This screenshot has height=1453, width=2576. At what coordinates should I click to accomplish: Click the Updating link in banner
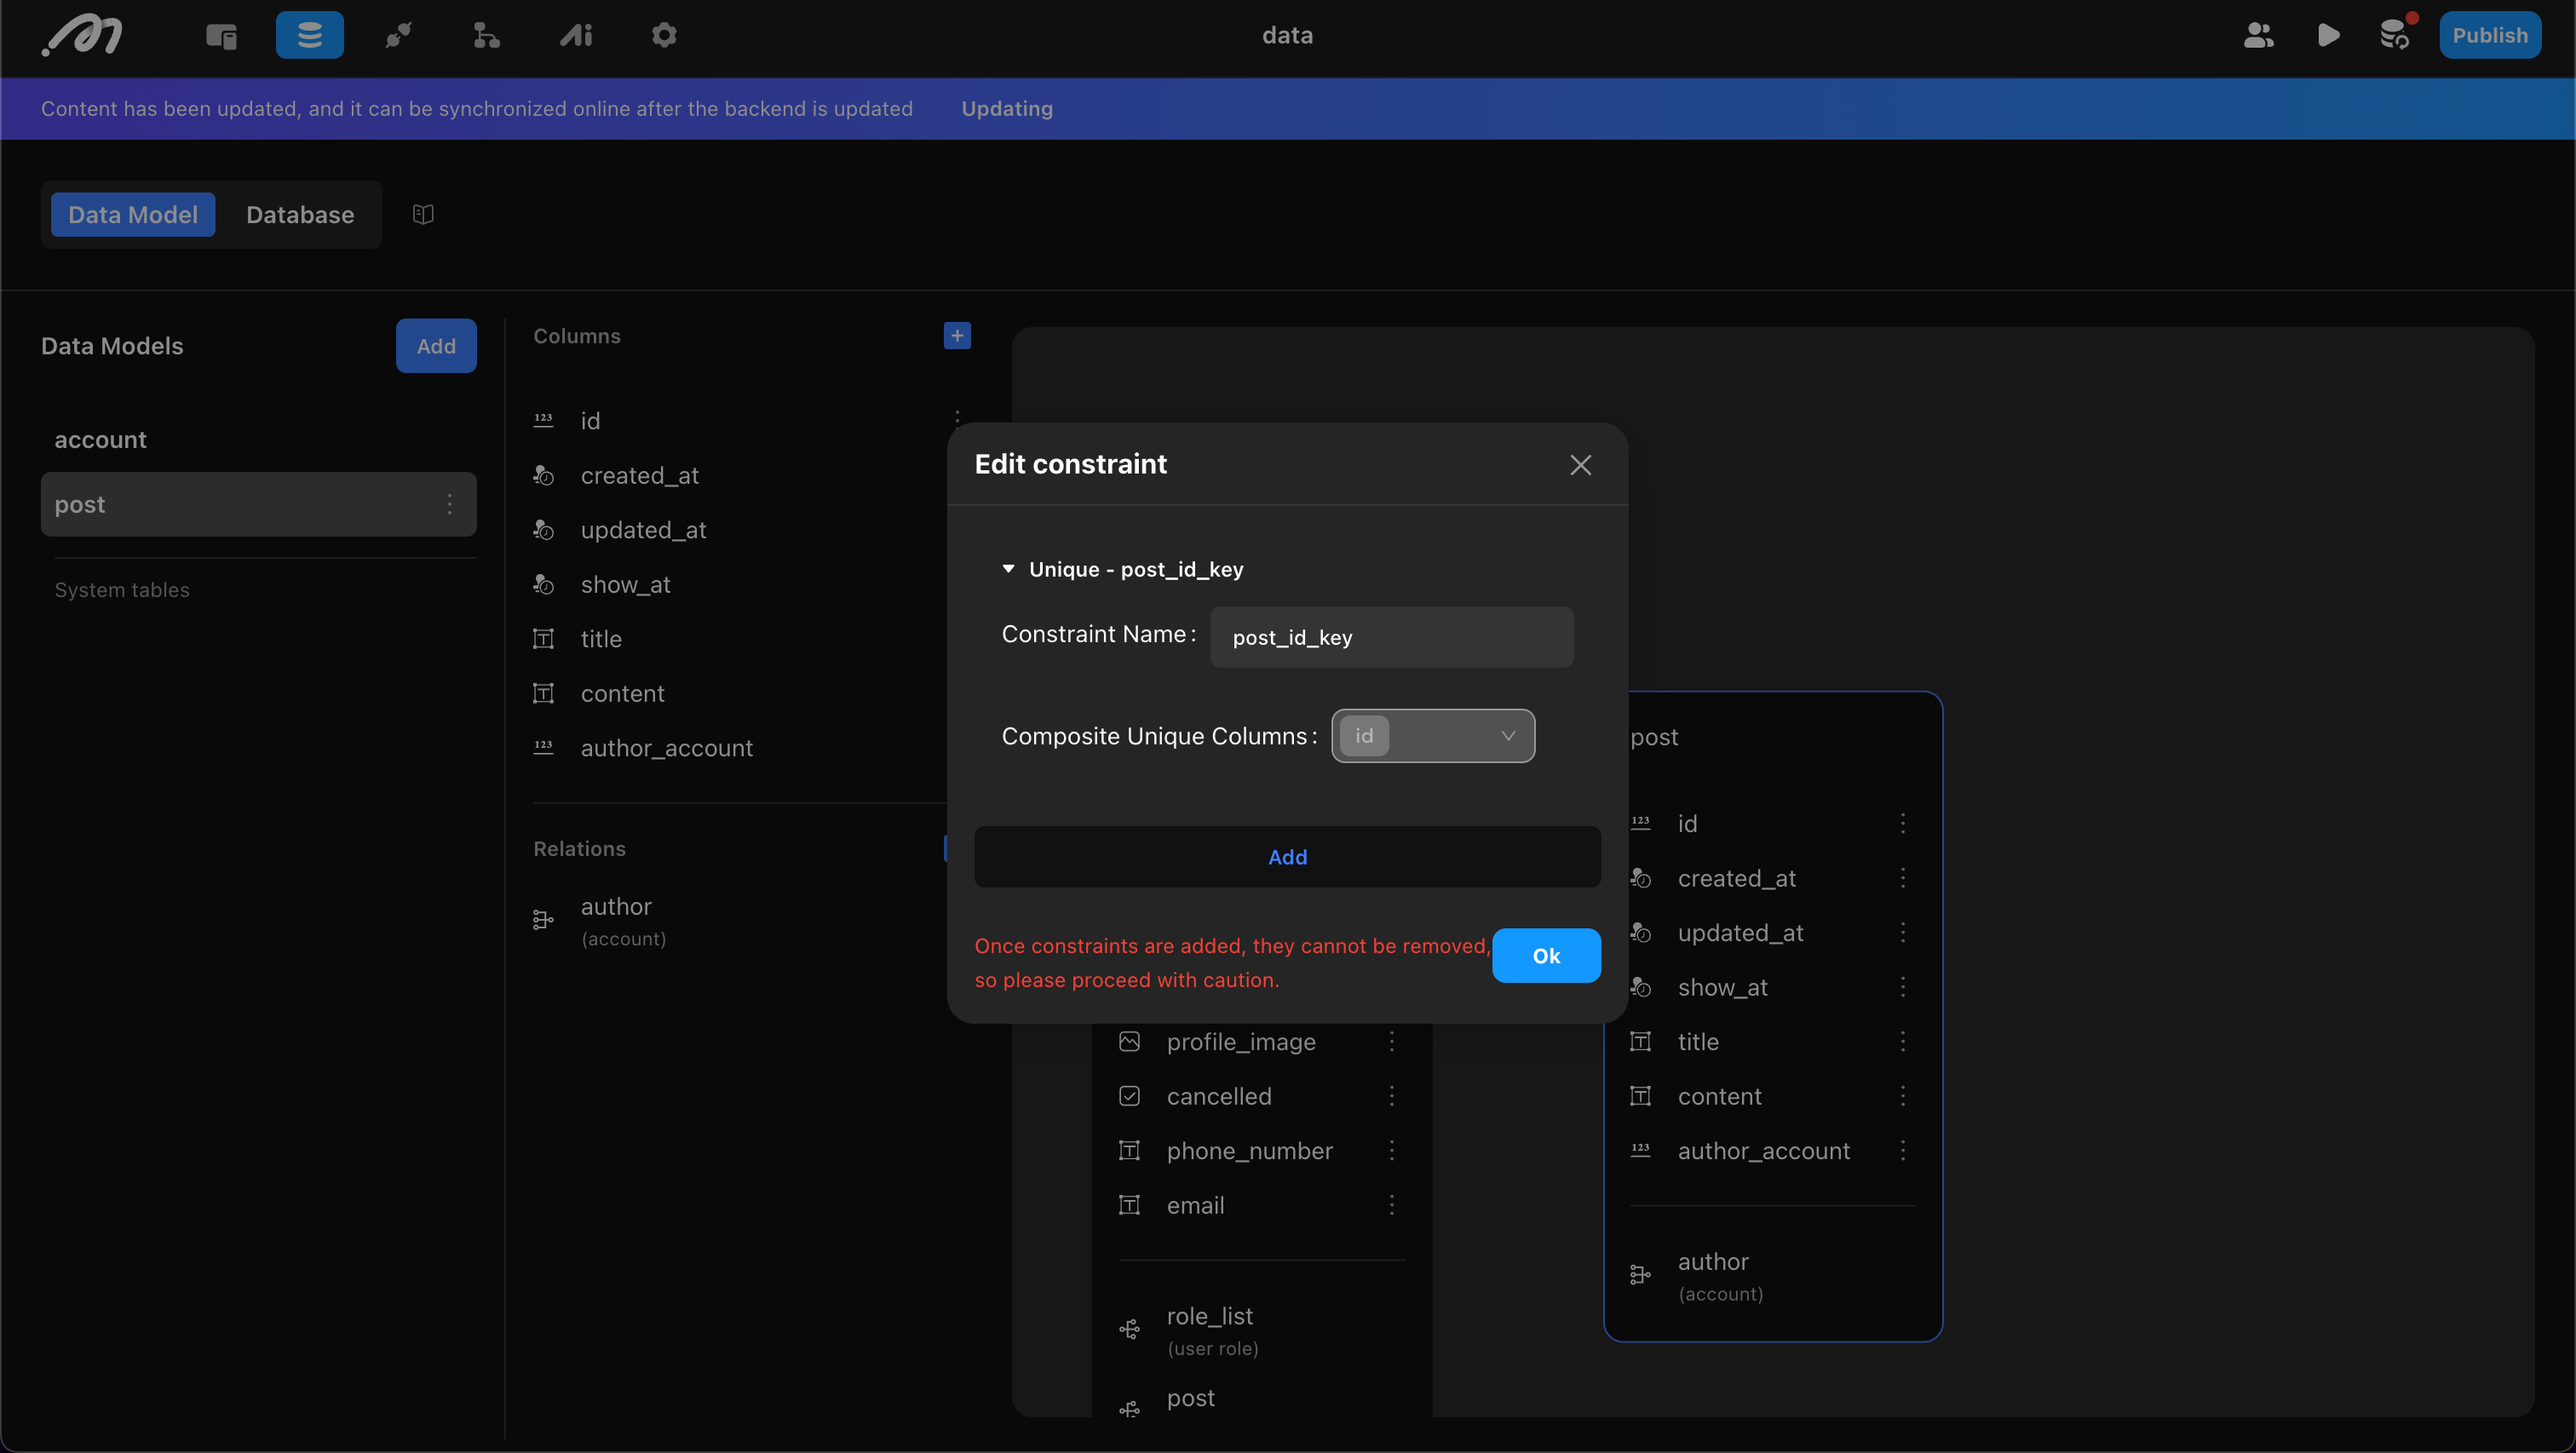[1007, 108]
